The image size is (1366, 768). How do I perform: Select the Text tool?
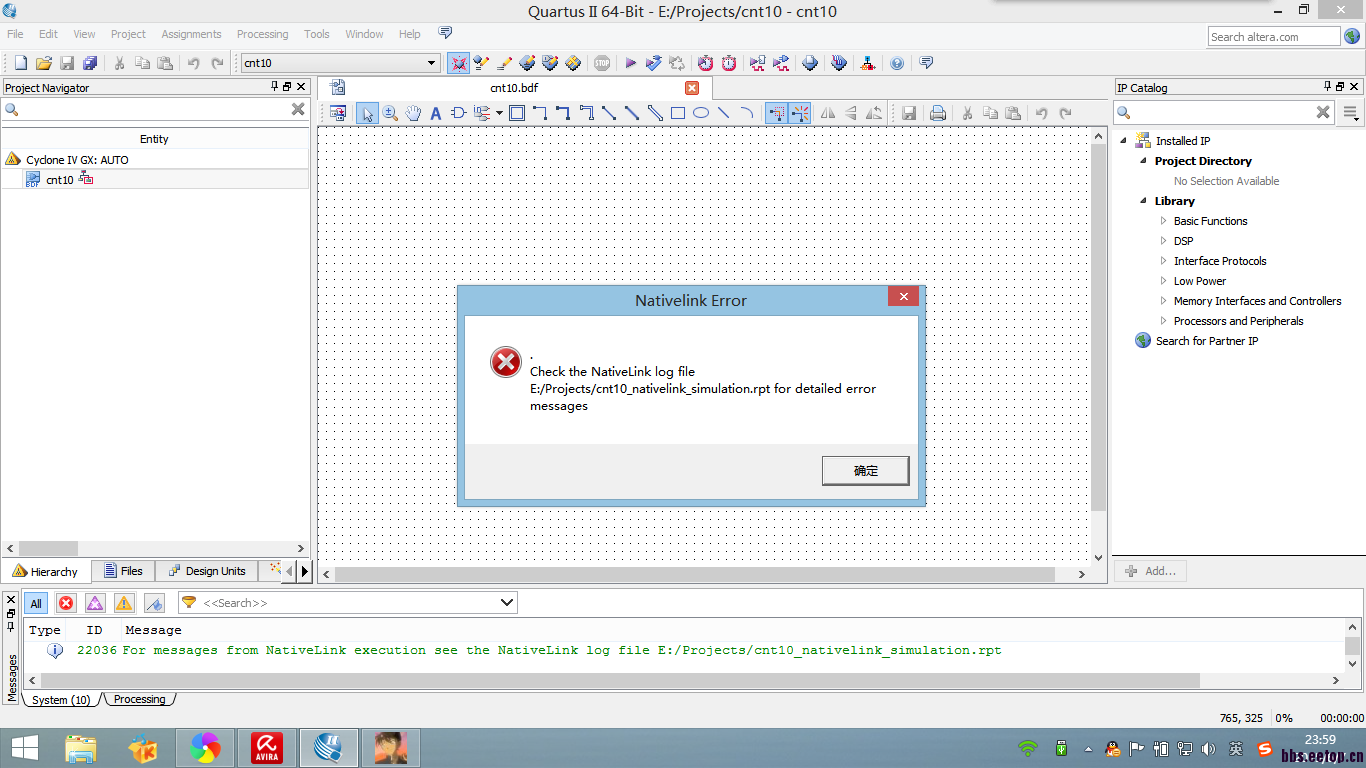point(436,113)
